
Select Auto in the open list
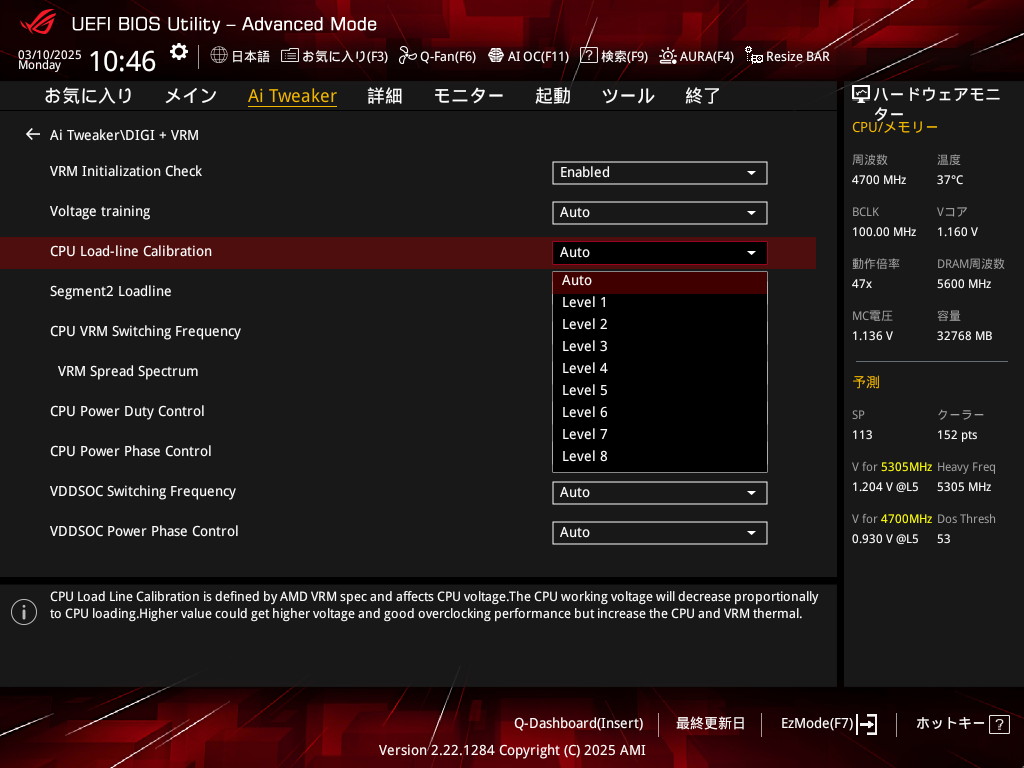coord(660,281)
